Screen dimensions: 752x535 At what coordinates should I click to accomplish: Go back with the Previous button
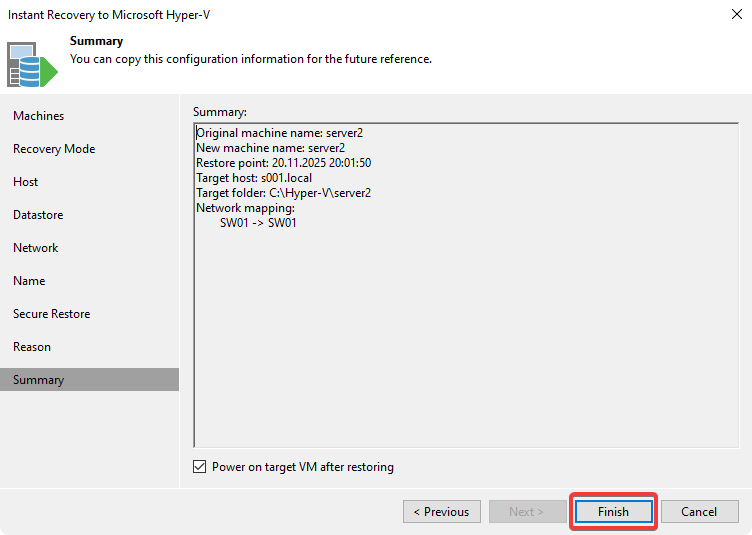pos(441,511)
